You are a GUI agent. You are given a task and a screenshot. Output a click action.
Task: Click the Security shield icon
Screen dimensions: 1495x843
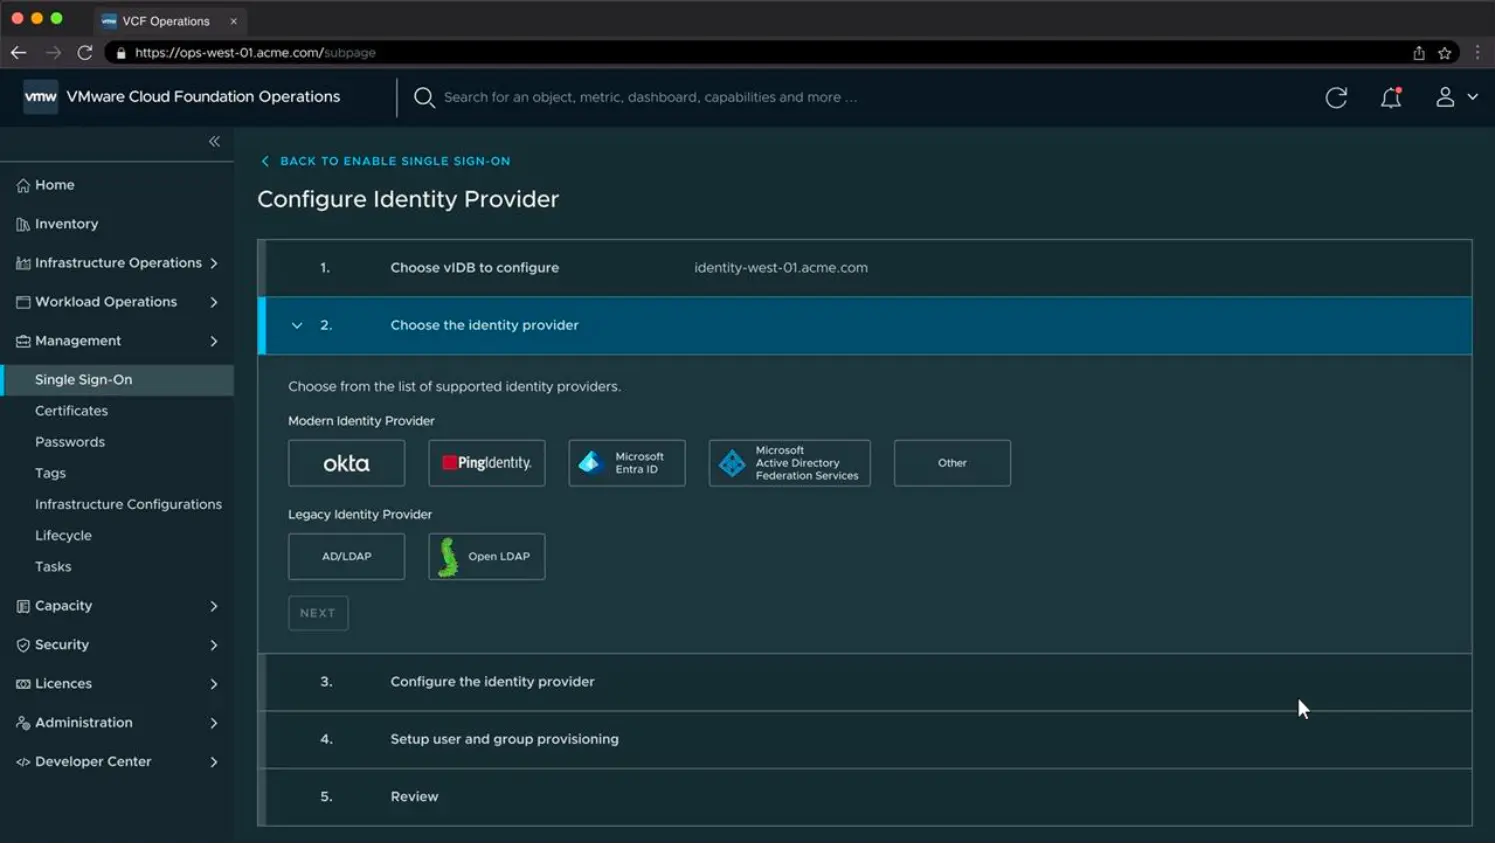23,645
